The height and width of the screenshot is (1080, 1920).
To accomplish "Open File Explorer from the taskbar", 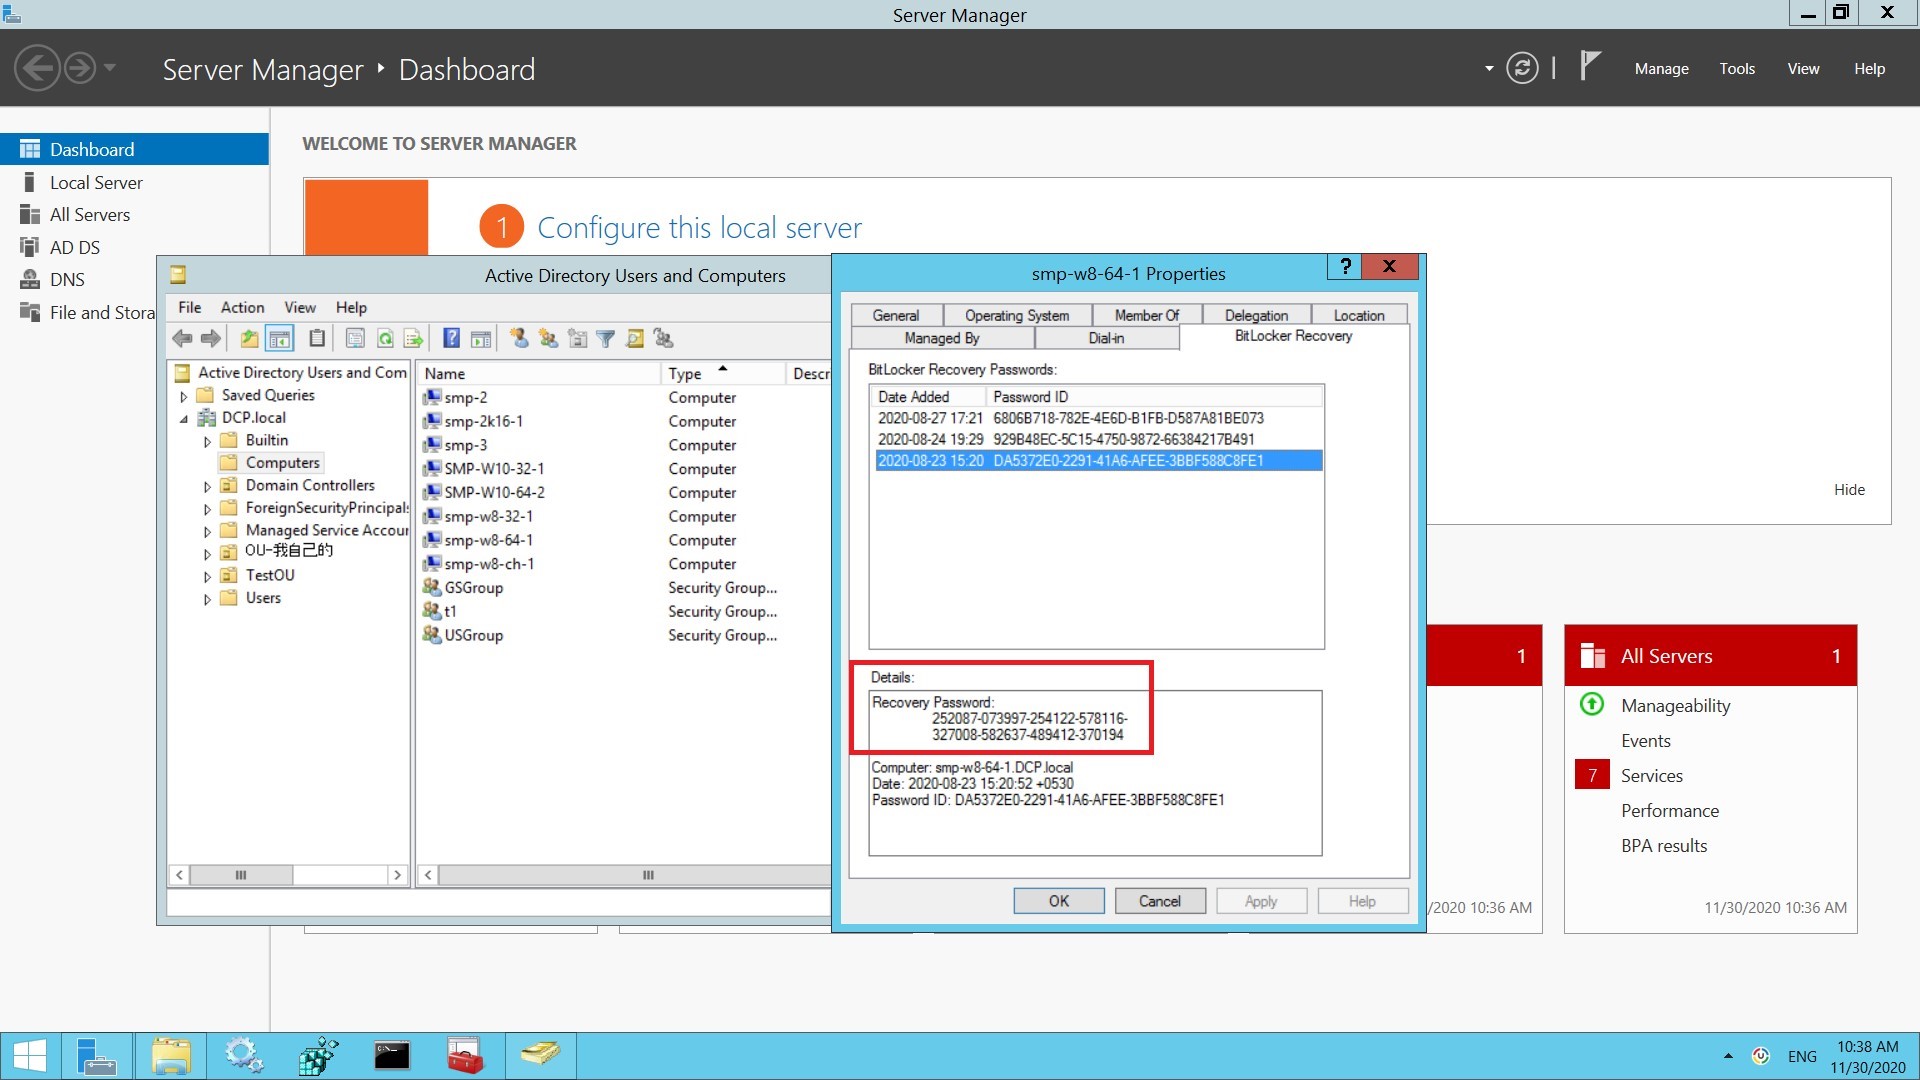I will (x=171, y=1056).
